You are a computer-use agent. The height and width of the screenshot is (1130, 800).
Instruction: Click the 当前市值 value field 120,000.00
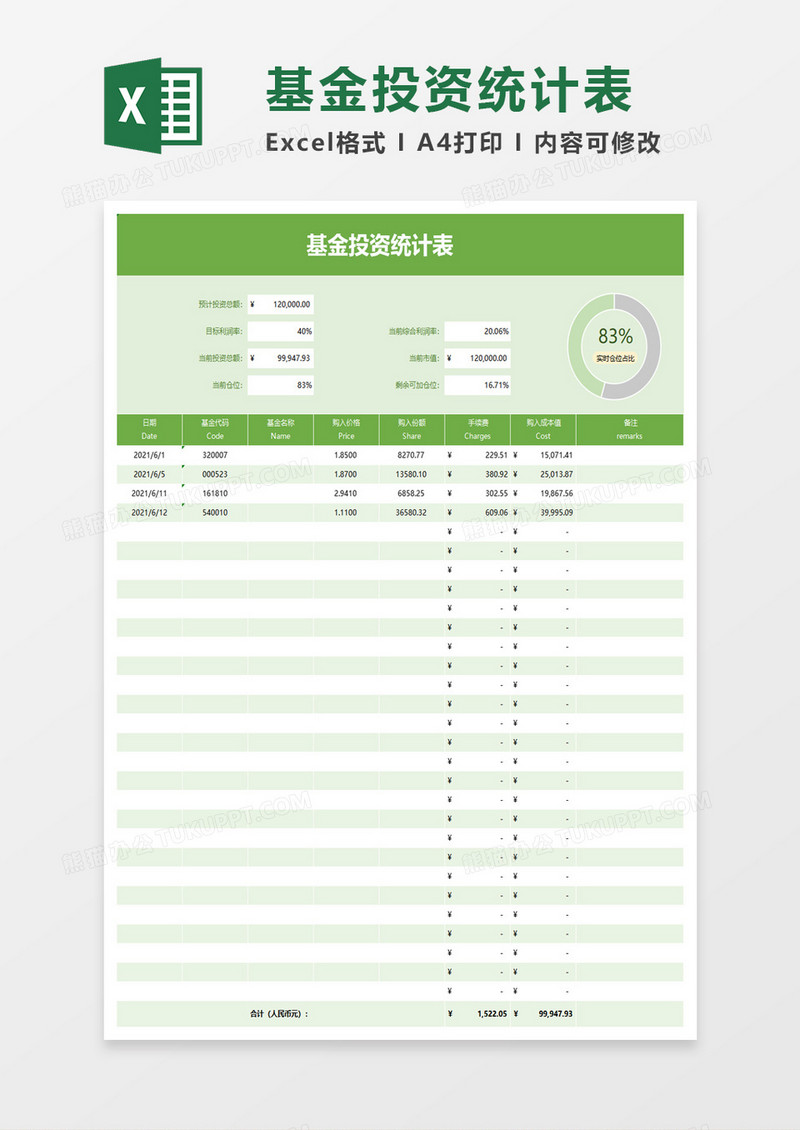pyautogui.click(x=478, y=358)
